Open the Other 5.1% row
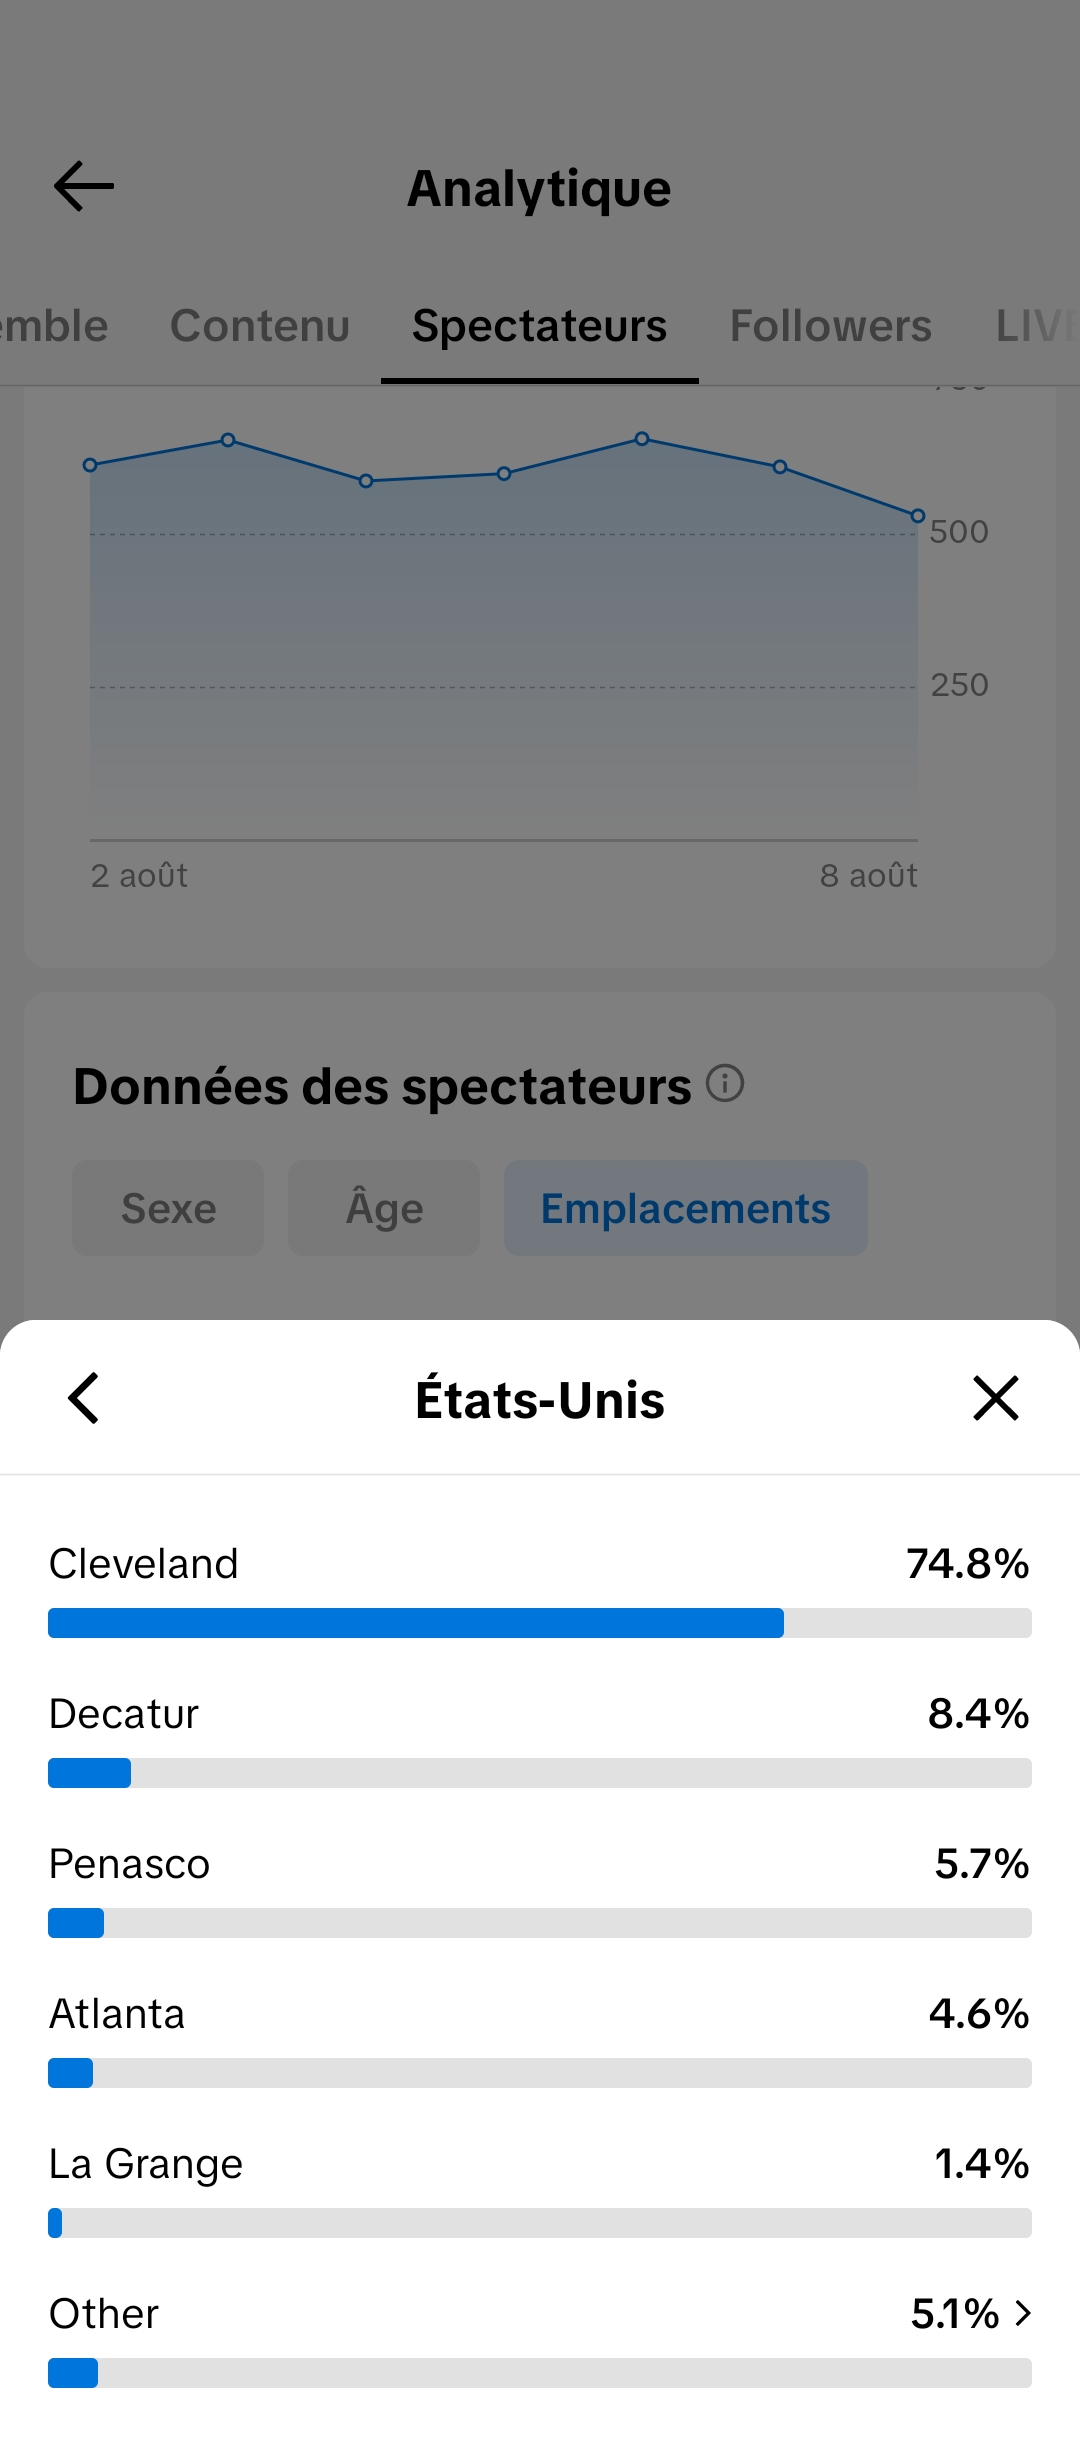The width and height of the screenshot is (1080, 2460). (540, 2339)
